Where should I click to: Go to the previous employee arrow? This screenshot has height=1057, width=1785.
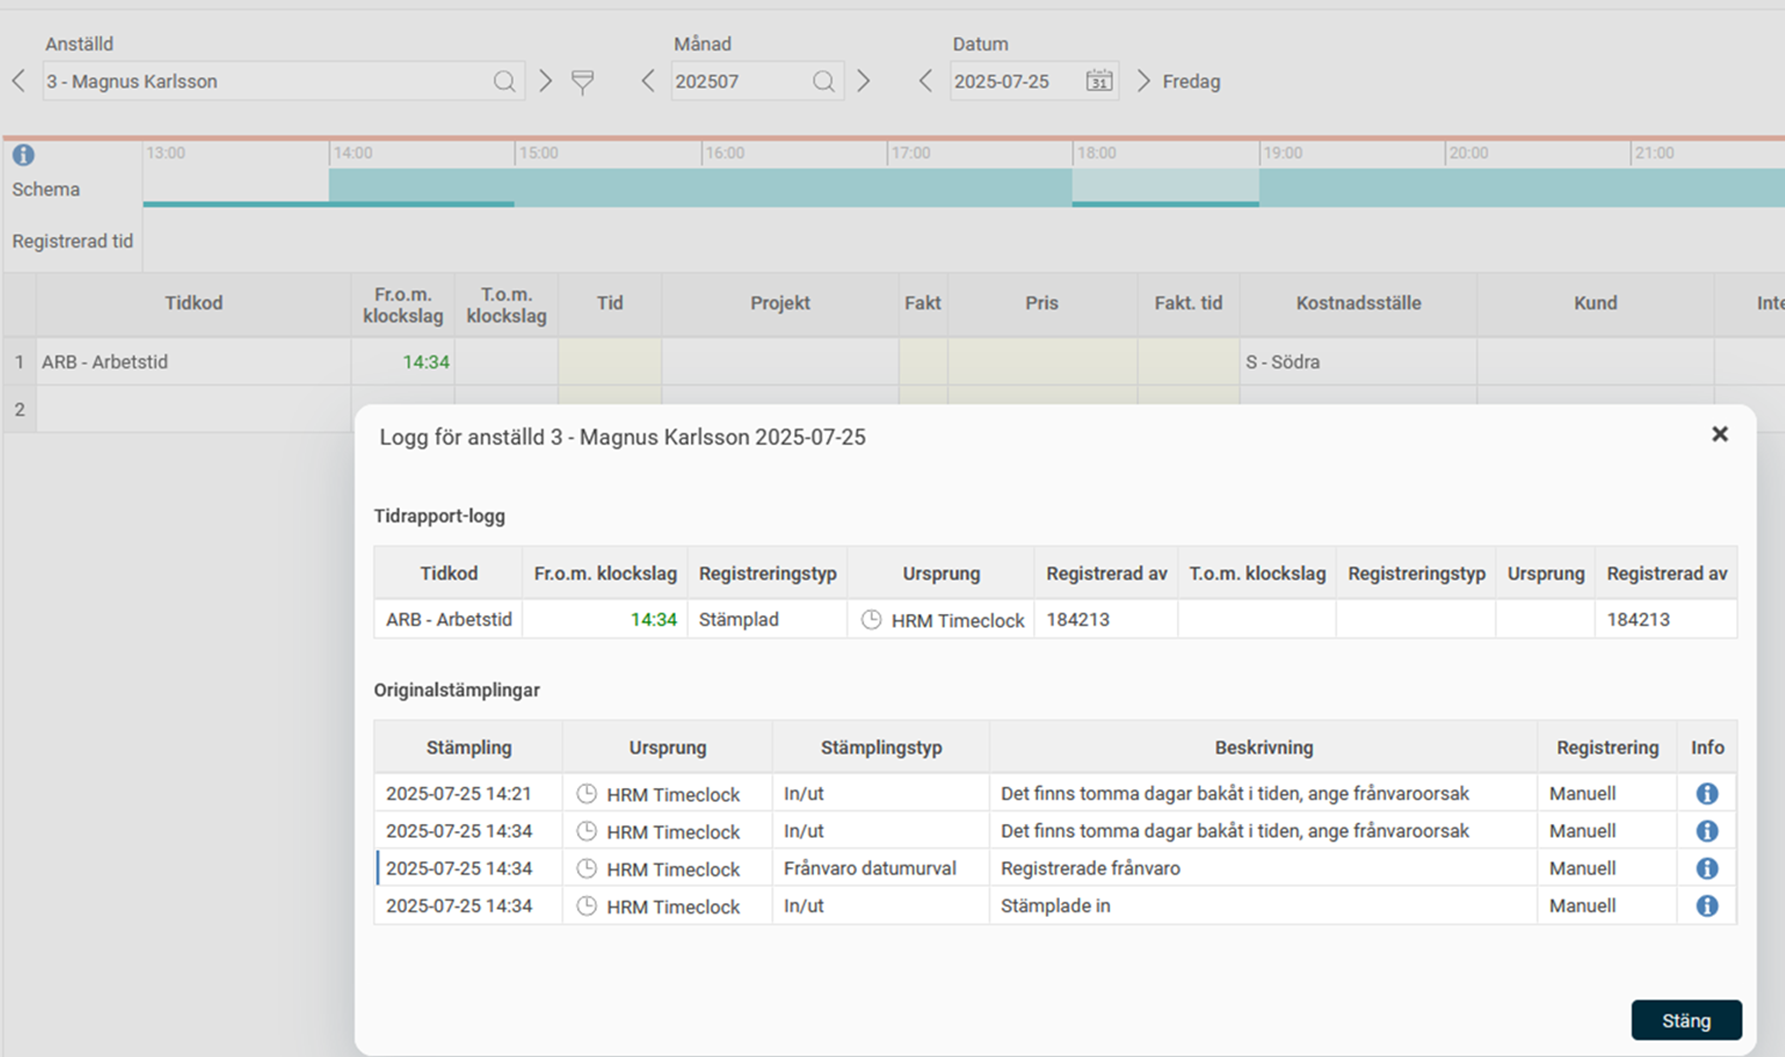click(x=19, y=82)
